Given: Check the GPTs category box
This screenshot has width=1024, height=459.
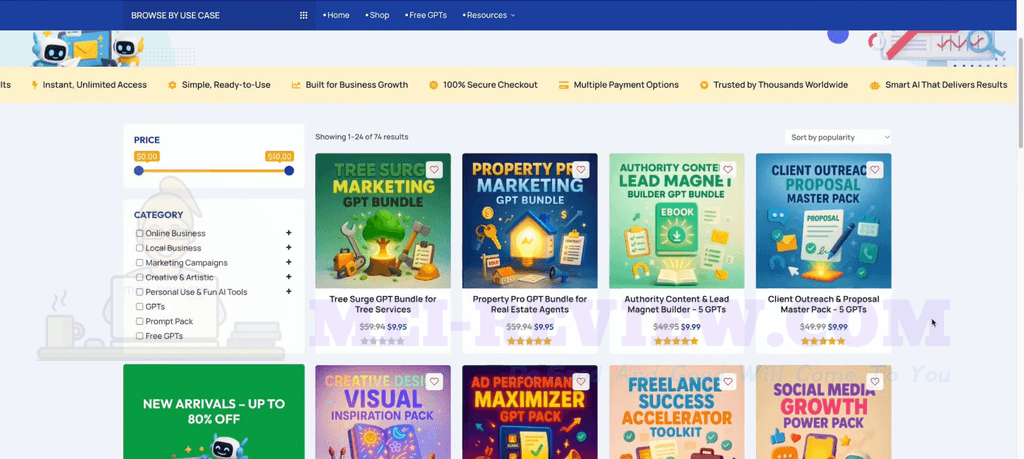Looking at the screenshot, I should tap(139, 307).
